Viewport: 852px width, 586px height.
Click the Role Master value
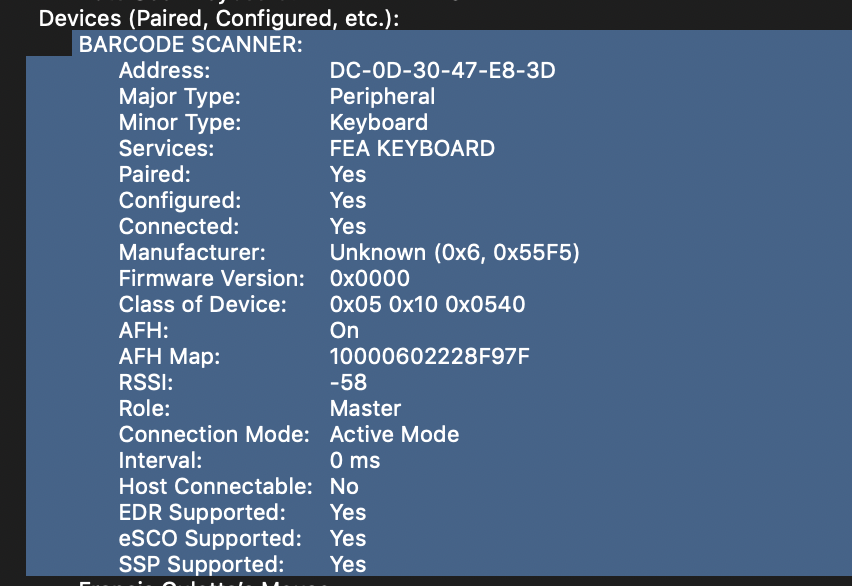pyautogui.click(x=365, y=409)
